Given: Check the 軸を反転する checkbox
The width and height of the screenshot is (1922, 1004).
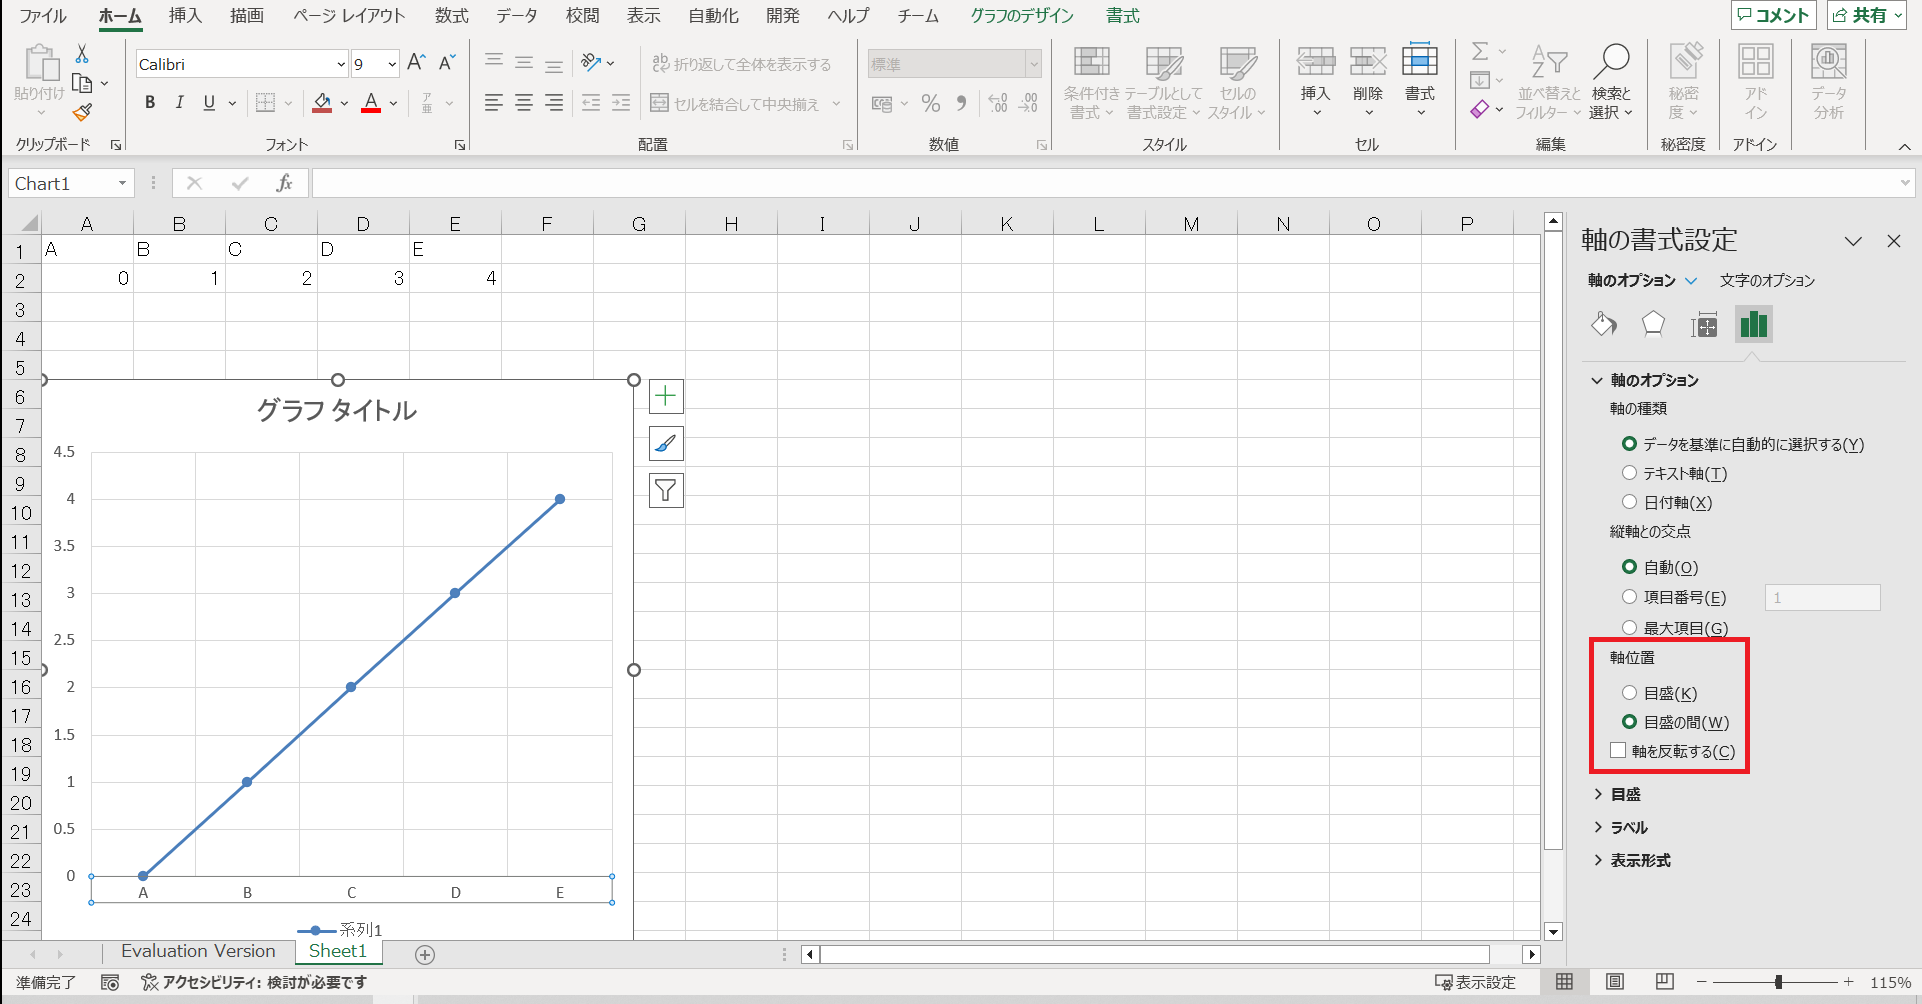Looking at the screenshot, I should [x=1618, y=751].
